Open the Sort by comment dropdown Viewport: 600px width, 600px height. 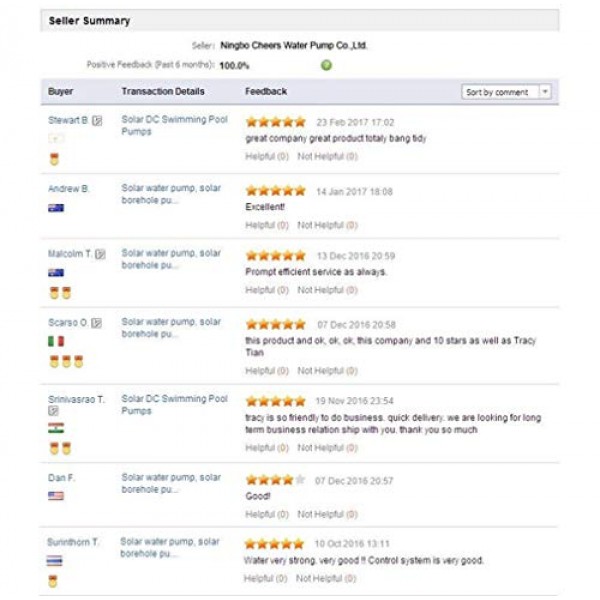[x=506, y=92]
